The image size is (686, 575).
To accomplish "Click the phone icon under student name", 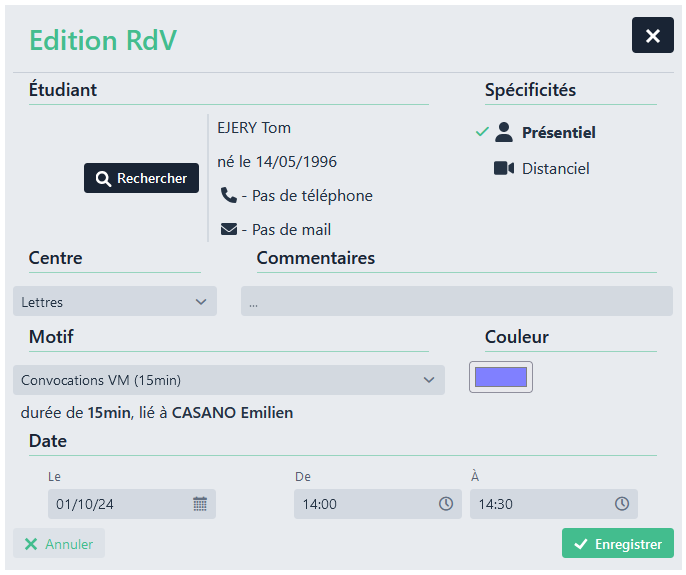I will [229, 196].
